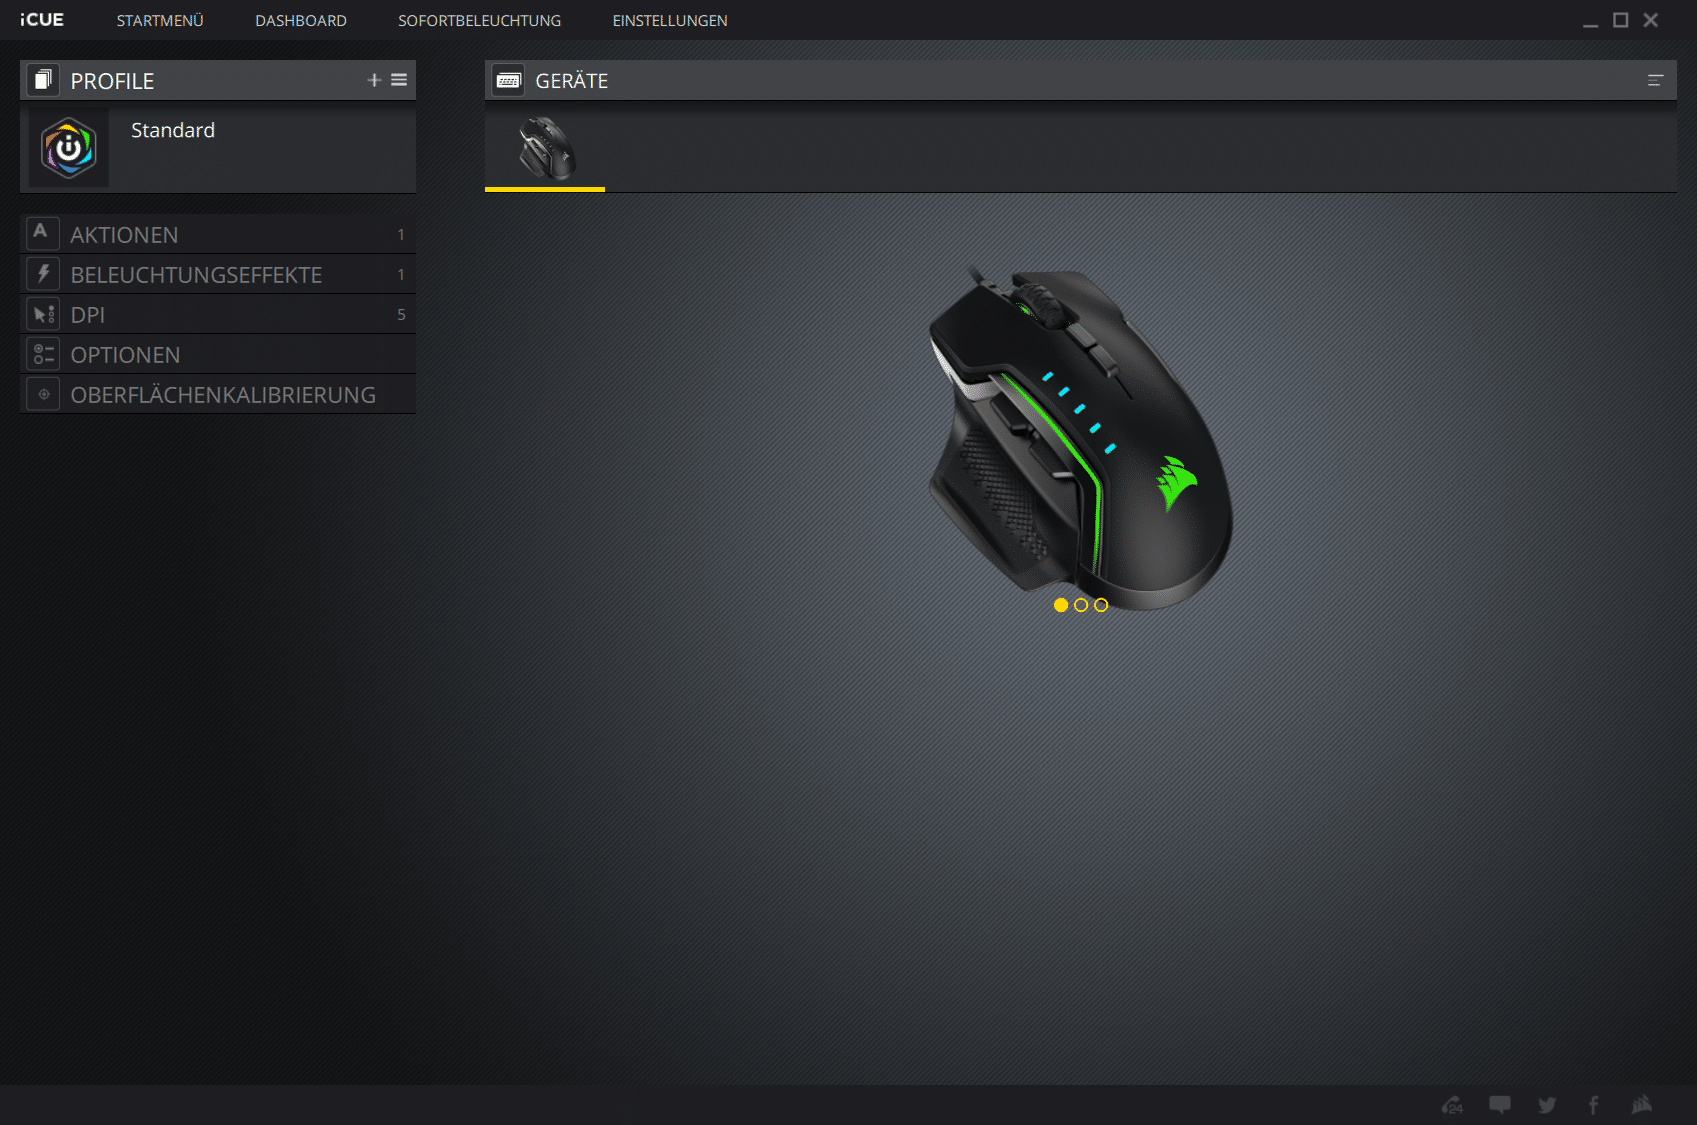
Task: Select the second carousel dot
Action: 1081,605
